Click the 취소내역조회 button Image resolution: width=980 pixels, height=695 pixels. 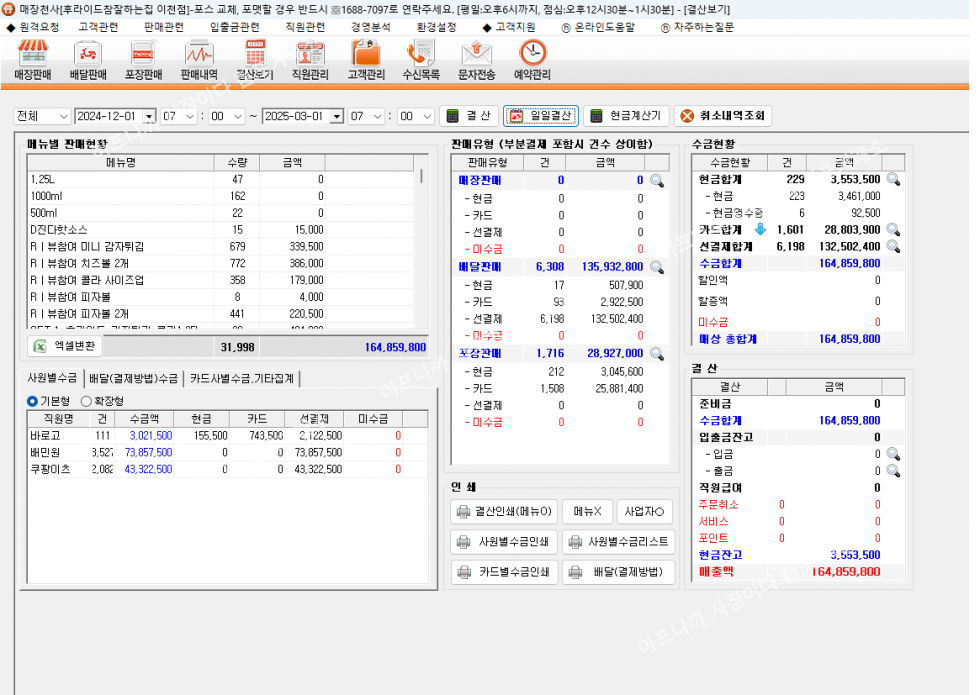722,116
